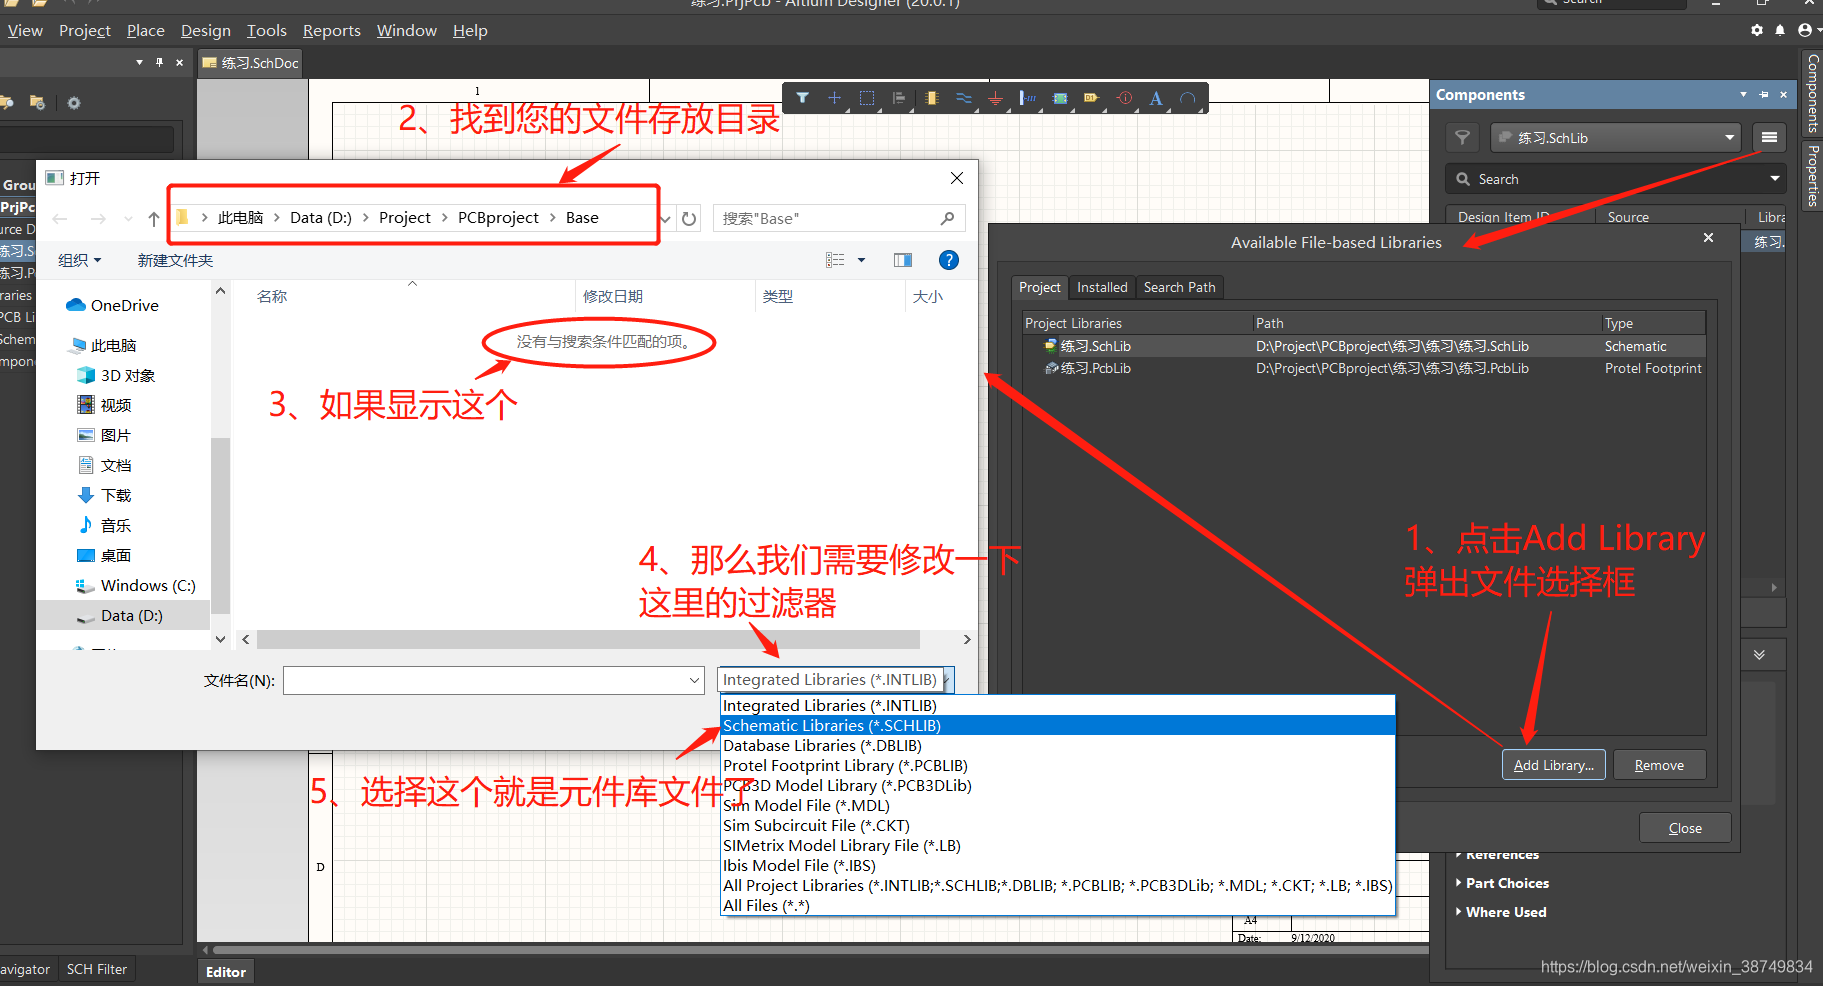Expand the 文件名 file name combo dropdown
Viewport: 1823px width, 986px height.
(x=694, y=680)
